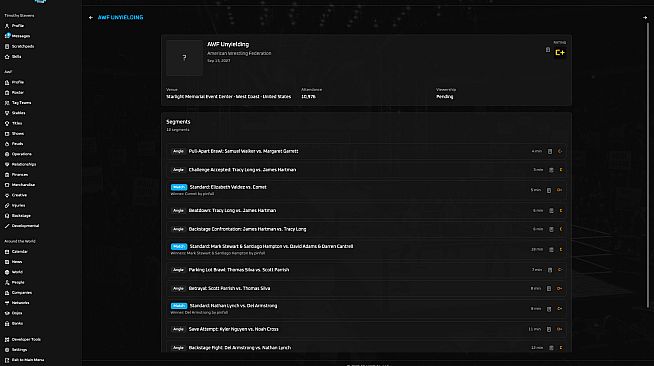
Task: Click the Roster icon in sidebar
Action: pyautogui.click(x=7, y=93)
